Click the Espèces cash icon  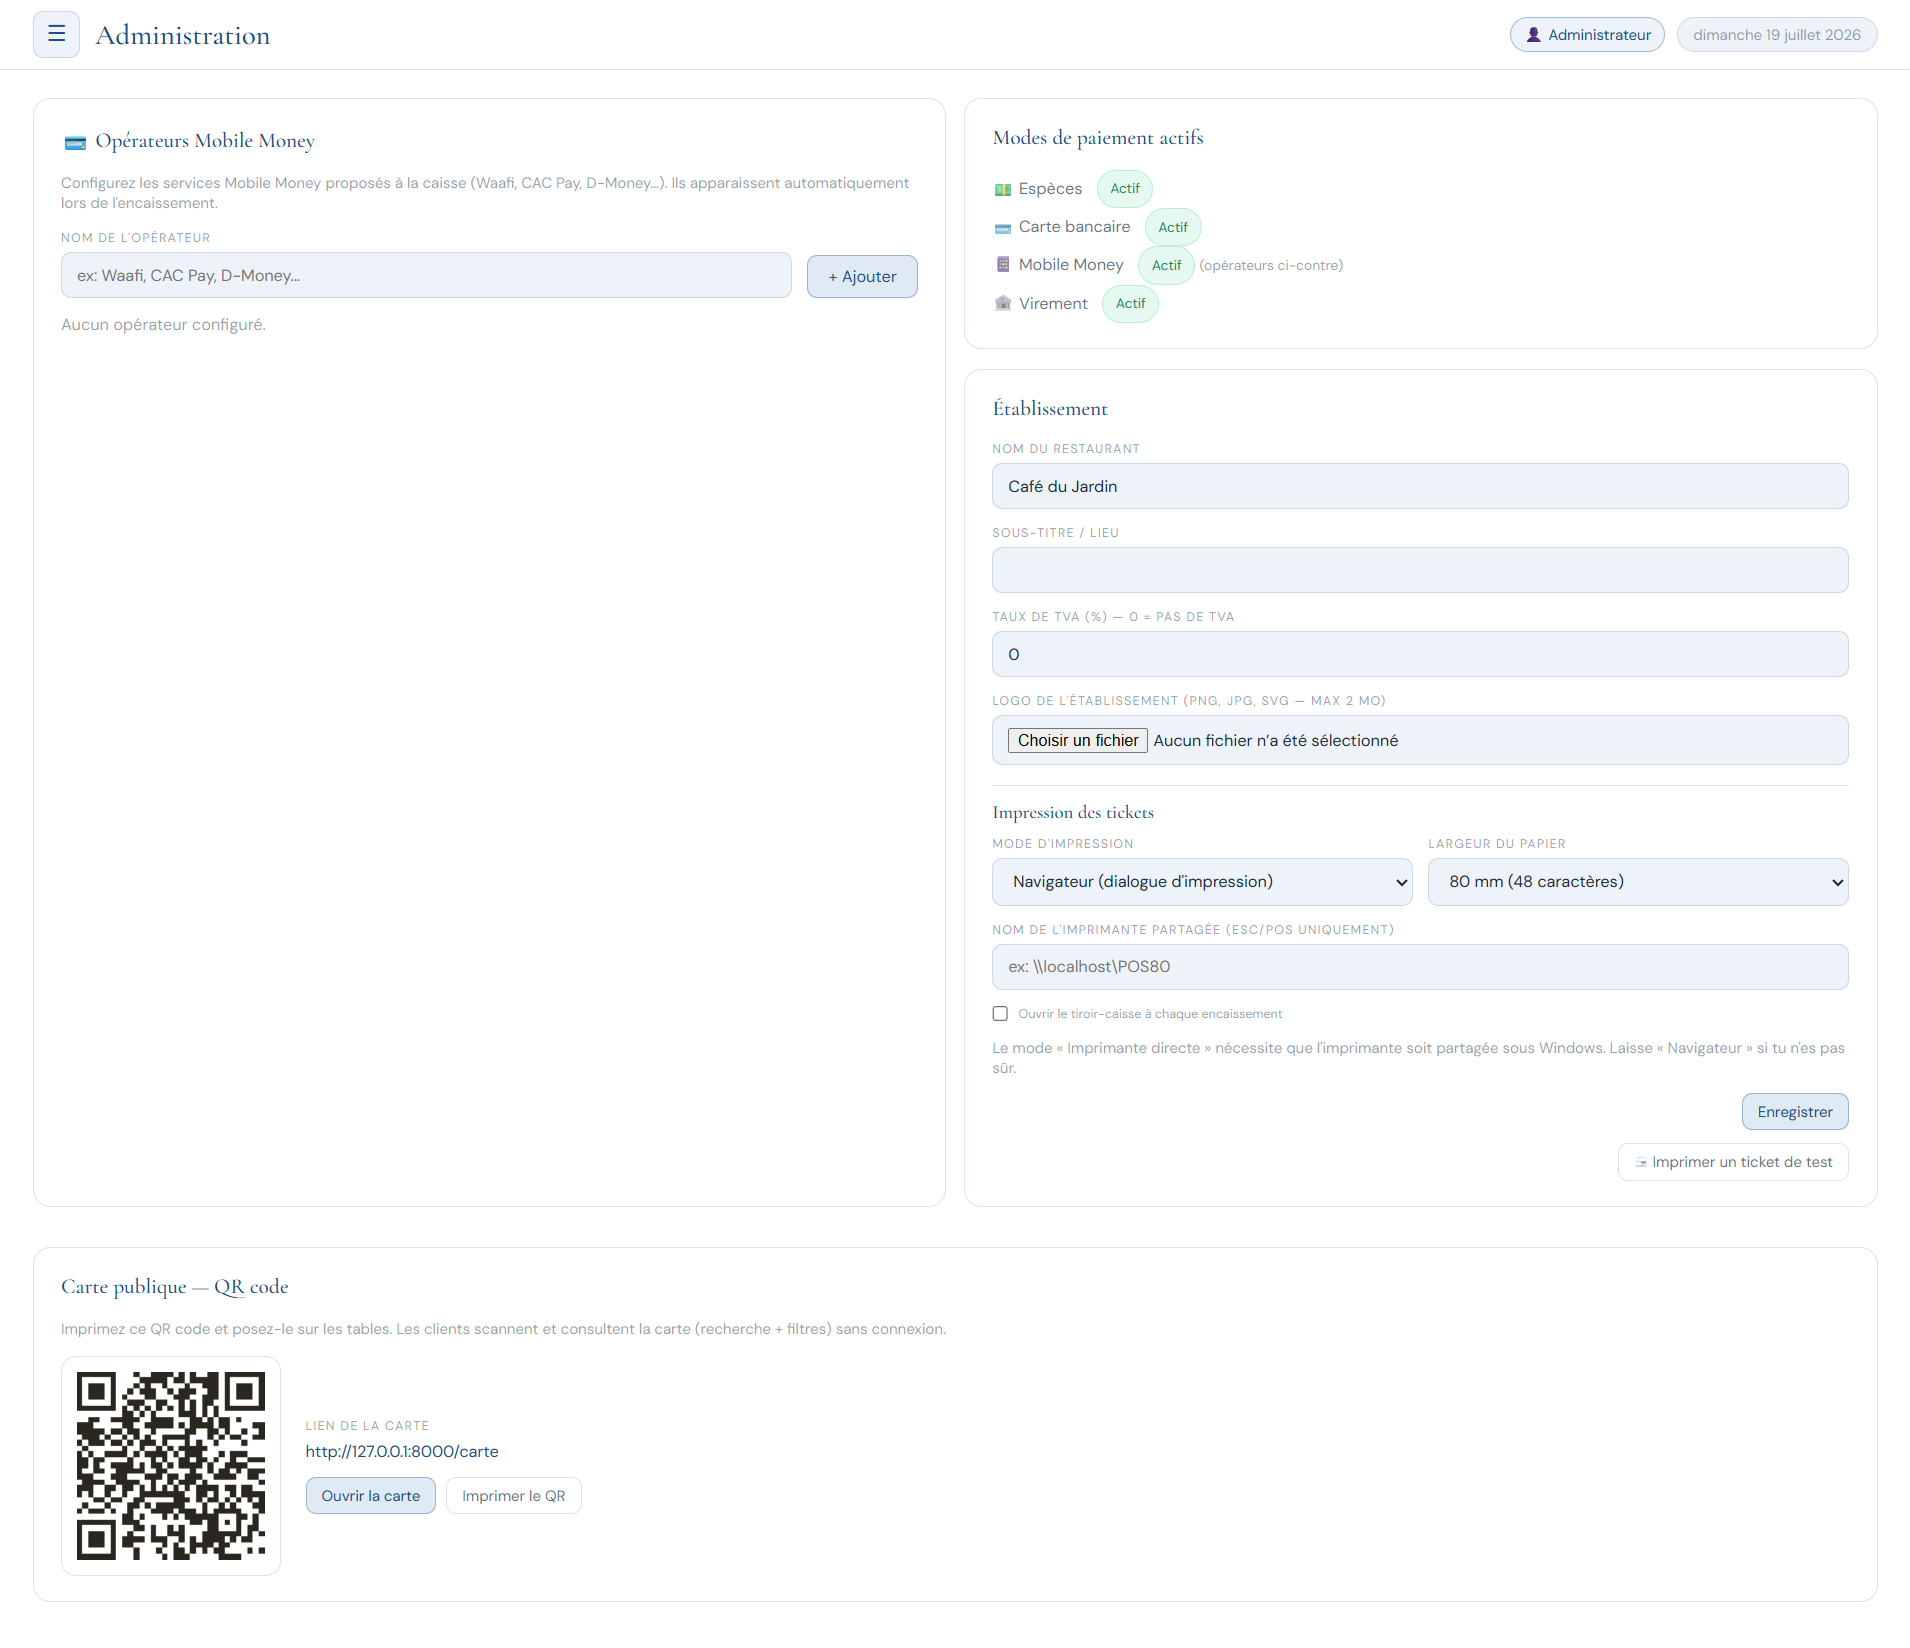point(1003,189)
